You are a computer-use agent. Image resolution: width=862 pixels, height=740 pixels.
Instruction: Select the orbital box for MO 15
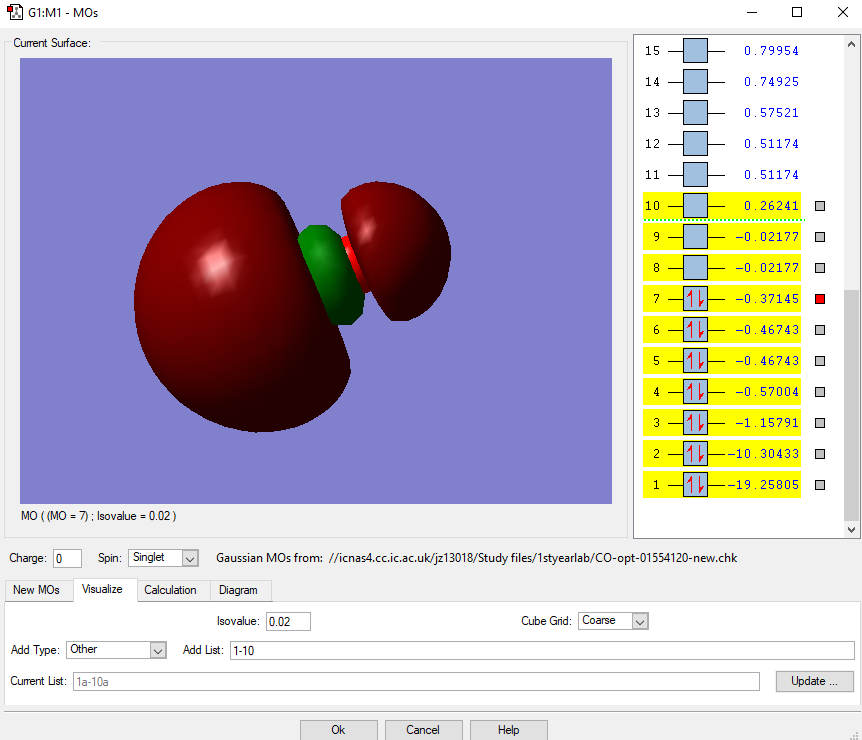tap(695, 51)
